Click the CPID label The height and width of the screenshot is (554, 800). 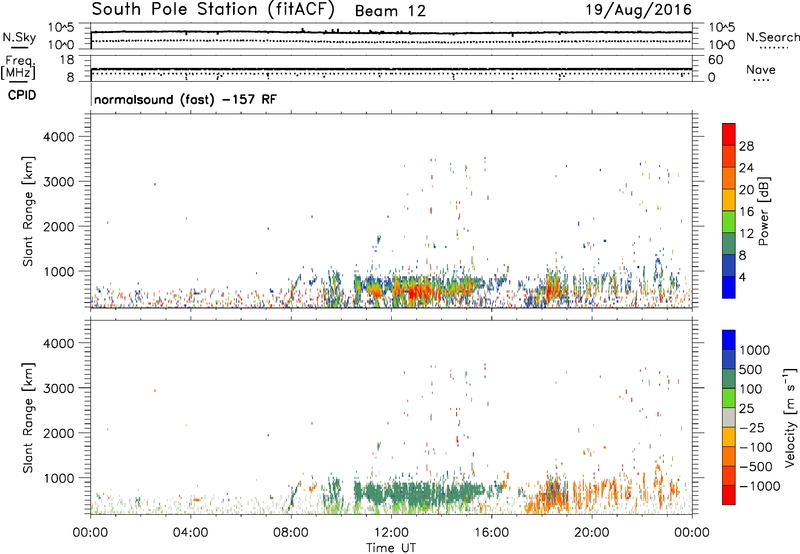click(x=21, y=95)
